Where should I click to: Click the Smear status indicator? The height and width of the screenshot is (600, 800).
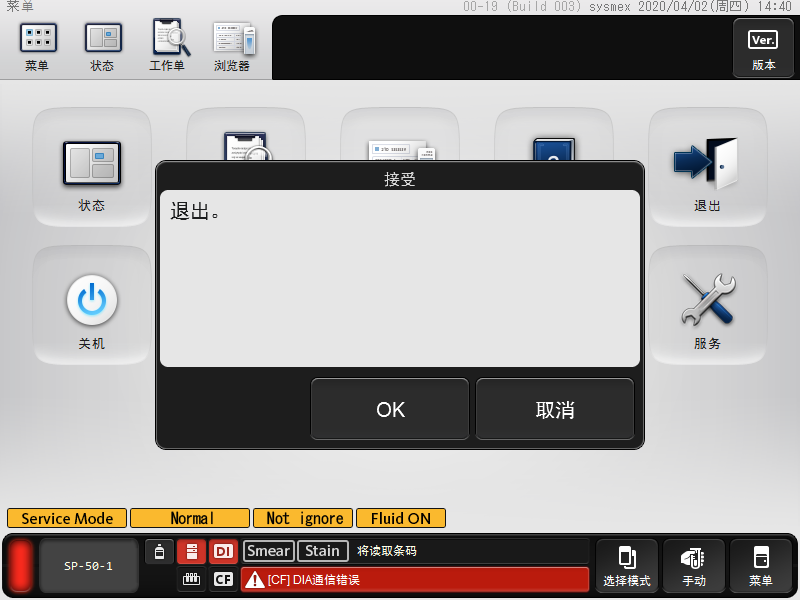point(269,551)
